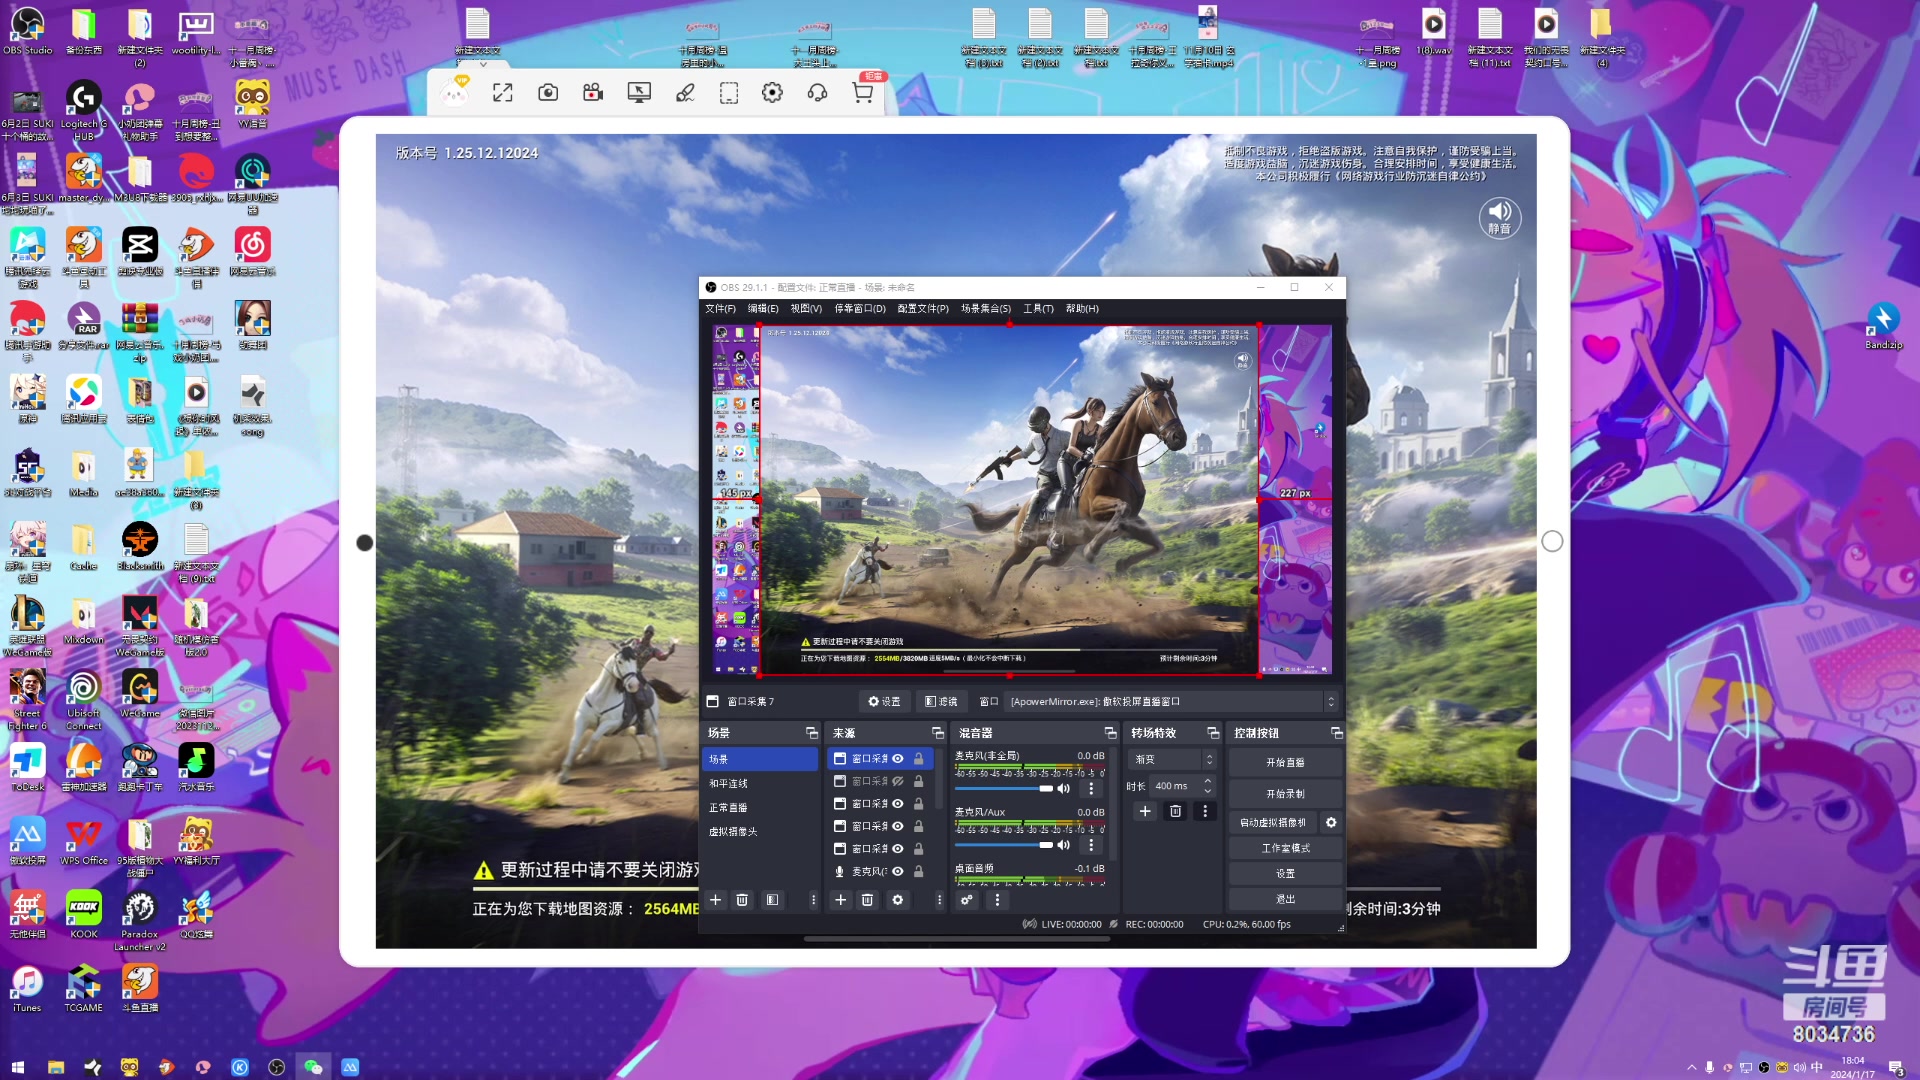The width and height of the screenshot is (1920, 1080).
Task: Enable 工作室模式 studio mode
Action: 1285,848
